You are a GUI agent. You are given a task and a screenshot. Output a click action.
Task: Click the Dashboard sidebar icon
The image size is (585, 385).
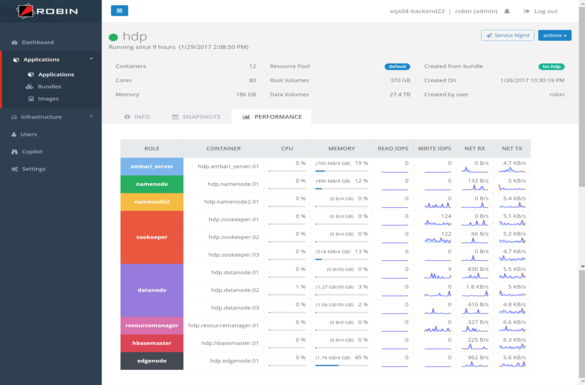(x=15, y=42)
